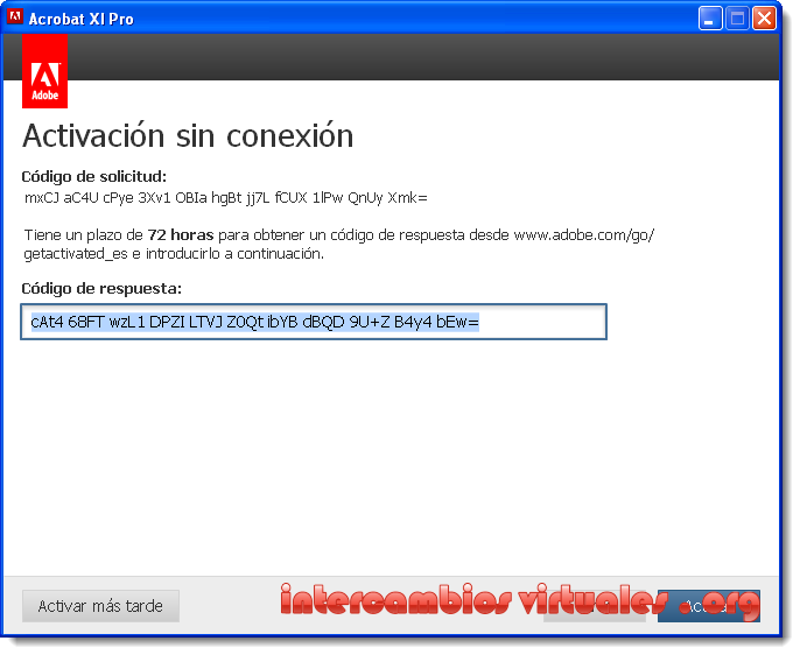Click the www.adobe.com/go/ address text

tap(584, 235)
